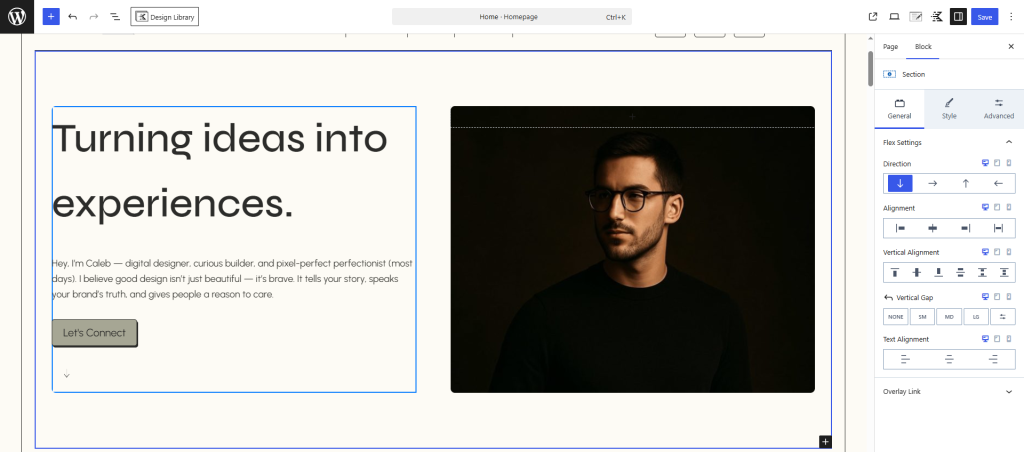Open the three-dot options menu
The height and width of the screenshot is (452, 1024).
[1012, 17]
